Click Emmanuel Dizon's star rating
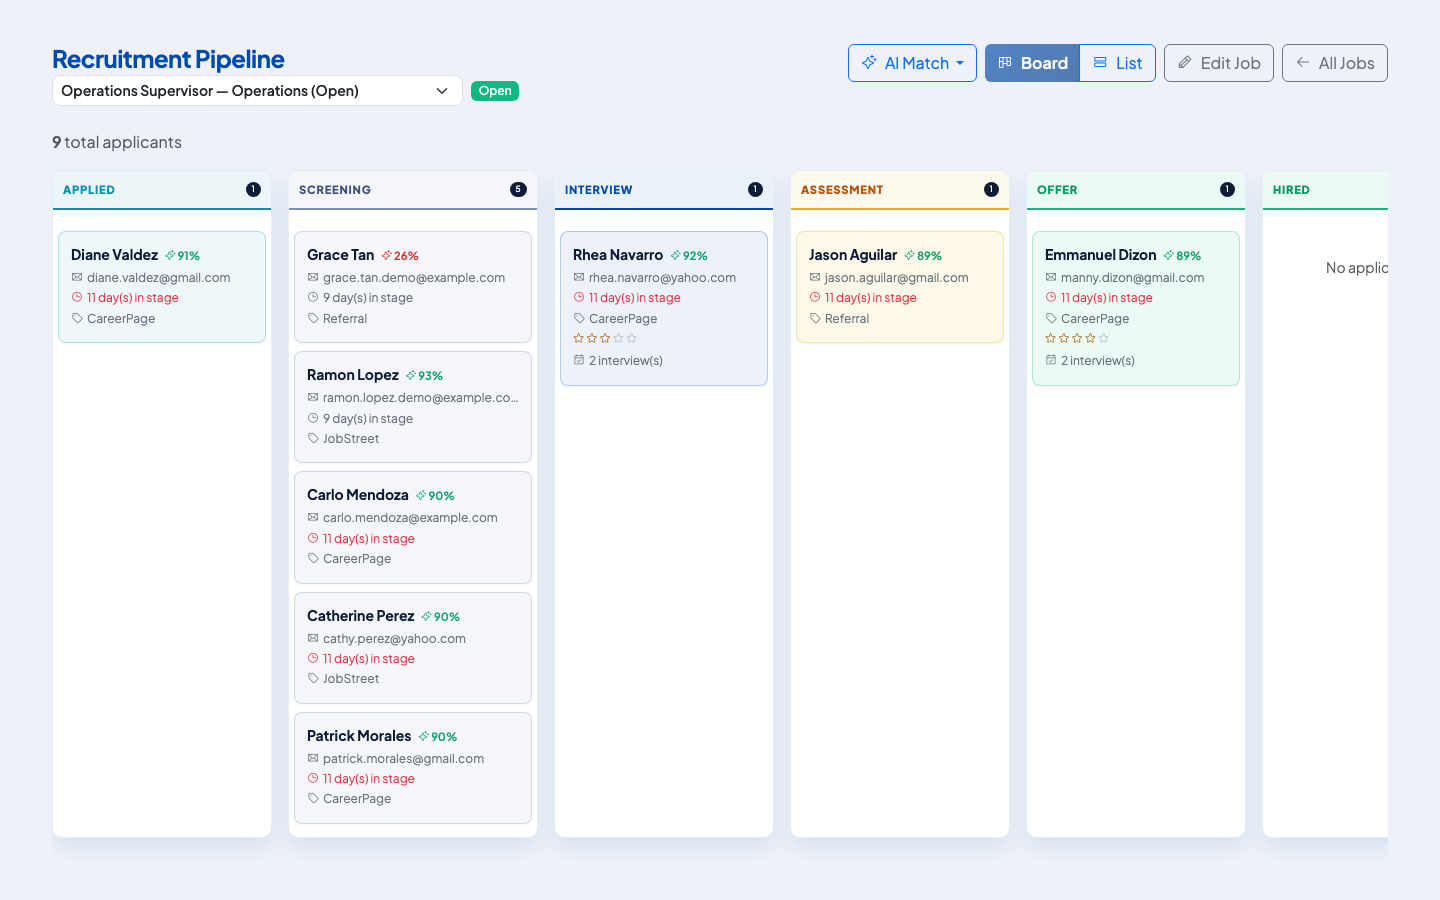1440x900 pixels. (1077, 339)
